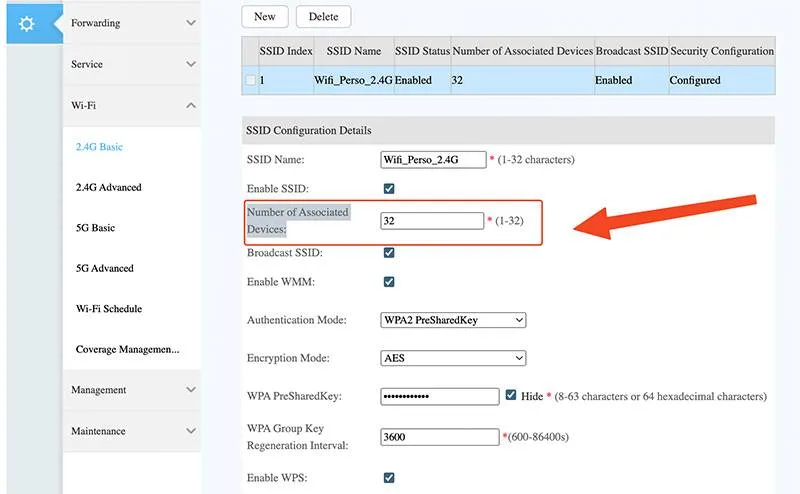Screen dimensions: 800x494
Task: Expand the Forwarding menu section
Action: pos(132,23)
